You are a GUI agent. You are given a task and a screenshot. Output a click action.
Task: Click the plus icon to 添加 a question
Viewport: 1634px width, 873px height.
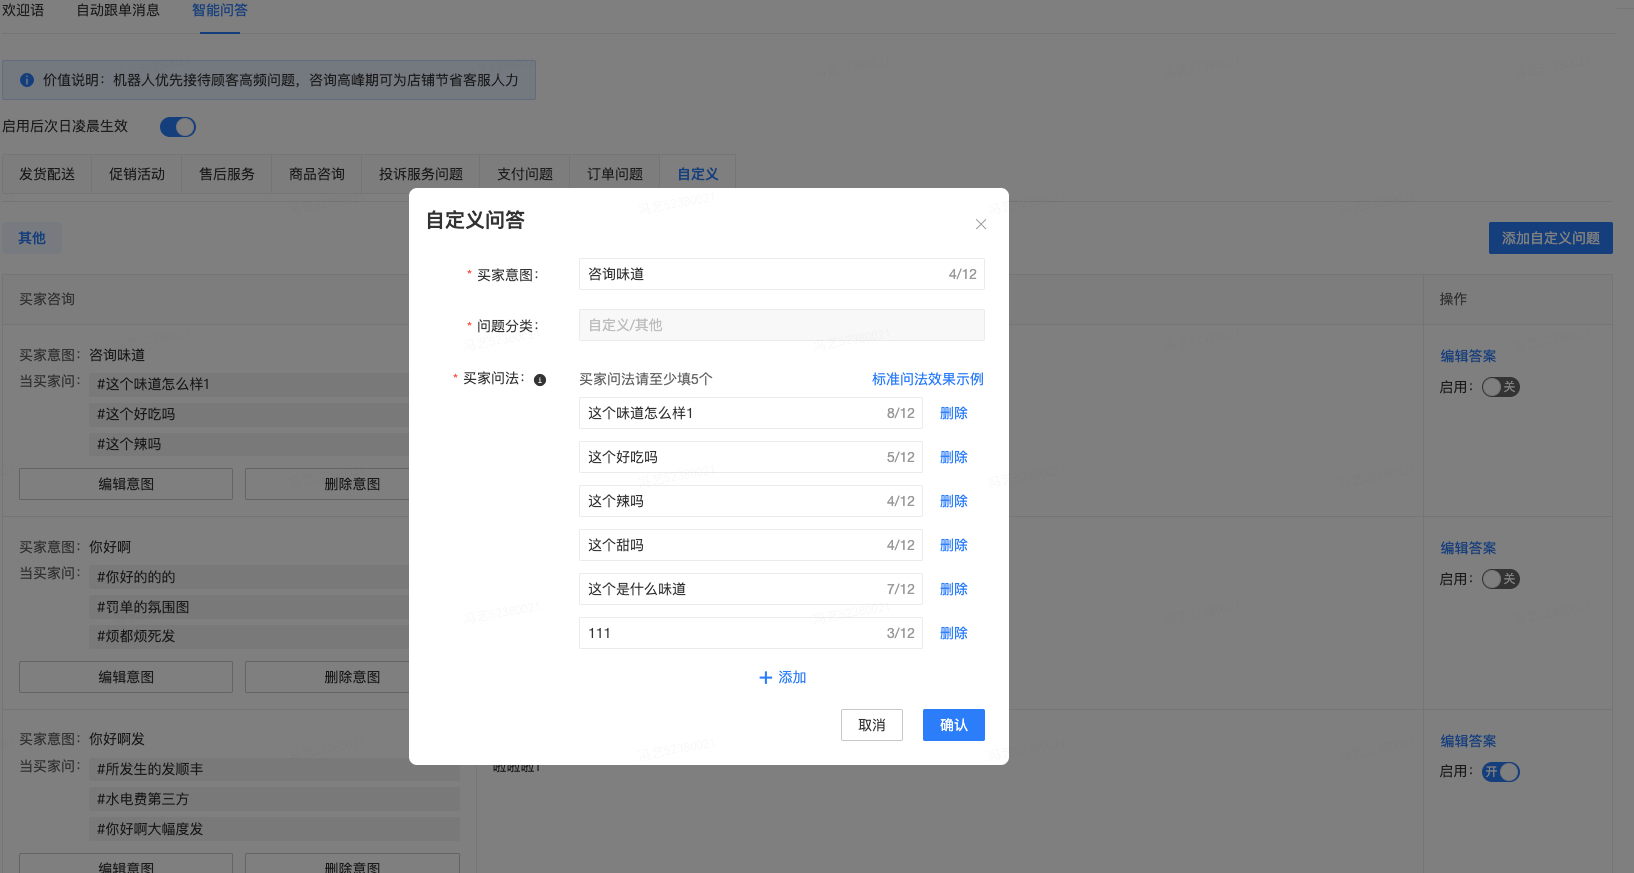tap(766, 678)
